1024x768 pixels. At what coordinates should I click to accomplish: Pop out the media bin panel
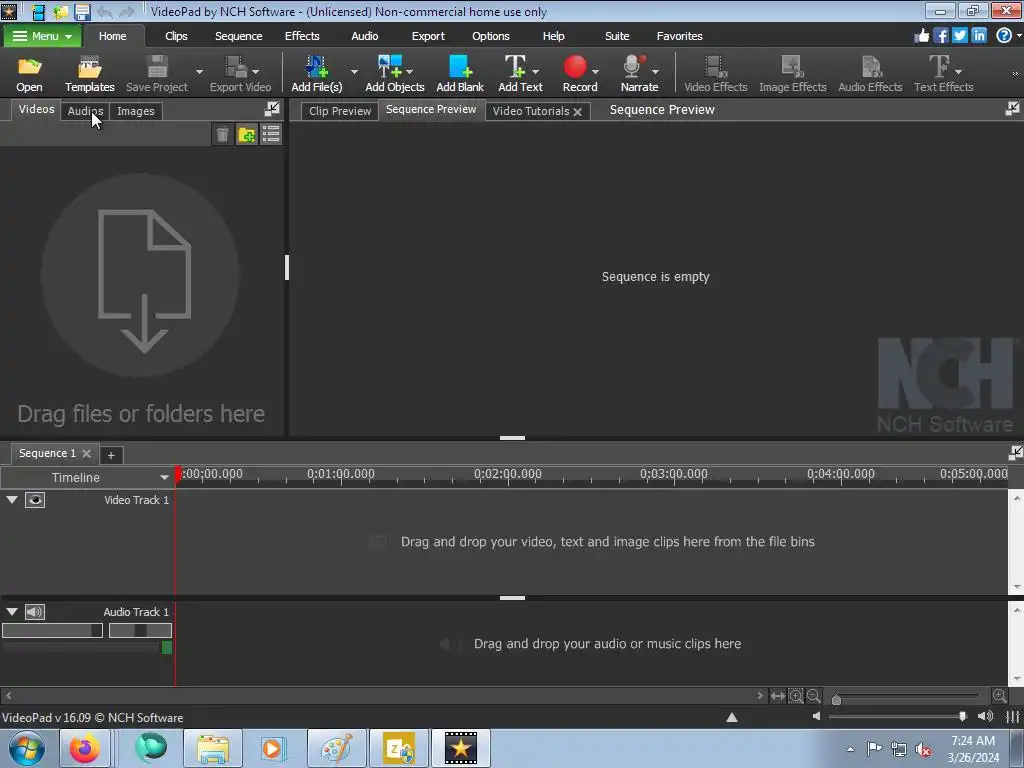click(272, 109)
